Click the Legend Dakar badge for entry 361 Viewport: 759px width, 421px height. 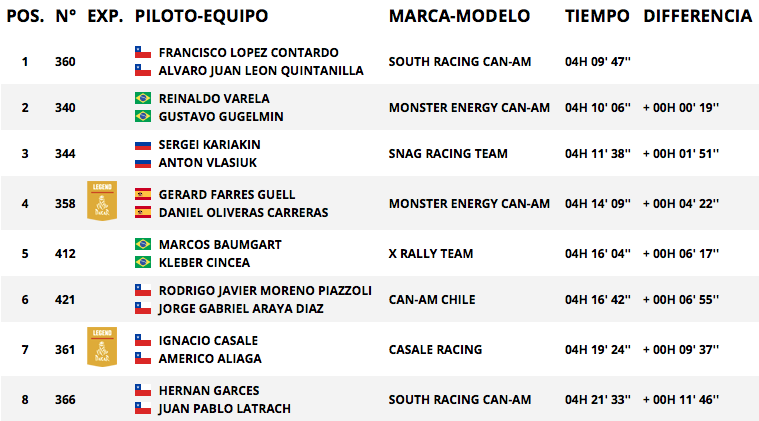coord(102,347)
